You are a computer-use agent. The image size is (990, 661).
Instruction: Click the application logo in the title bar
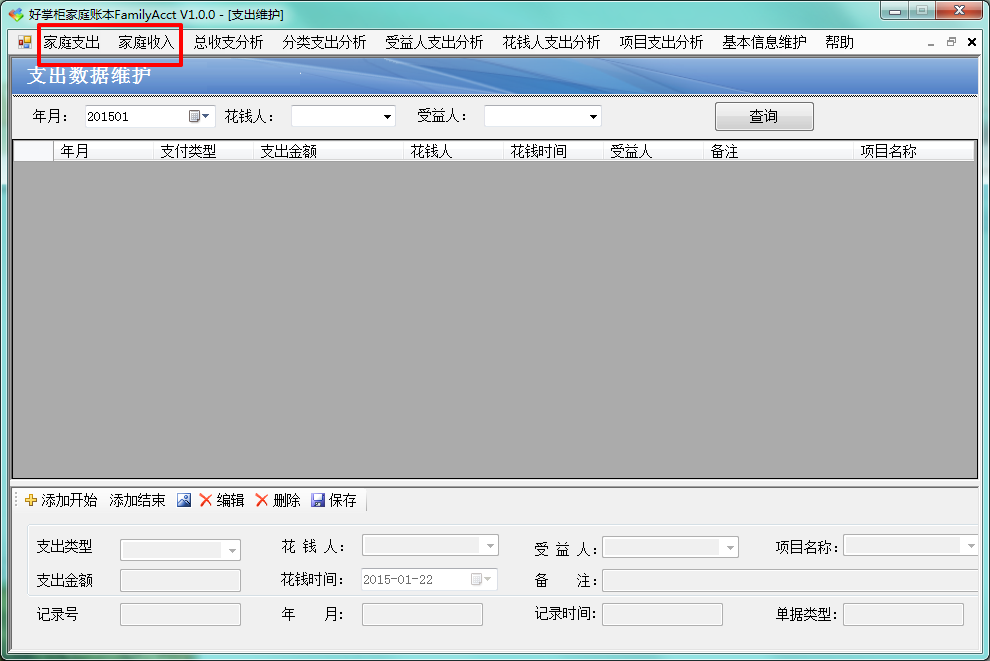16,14
